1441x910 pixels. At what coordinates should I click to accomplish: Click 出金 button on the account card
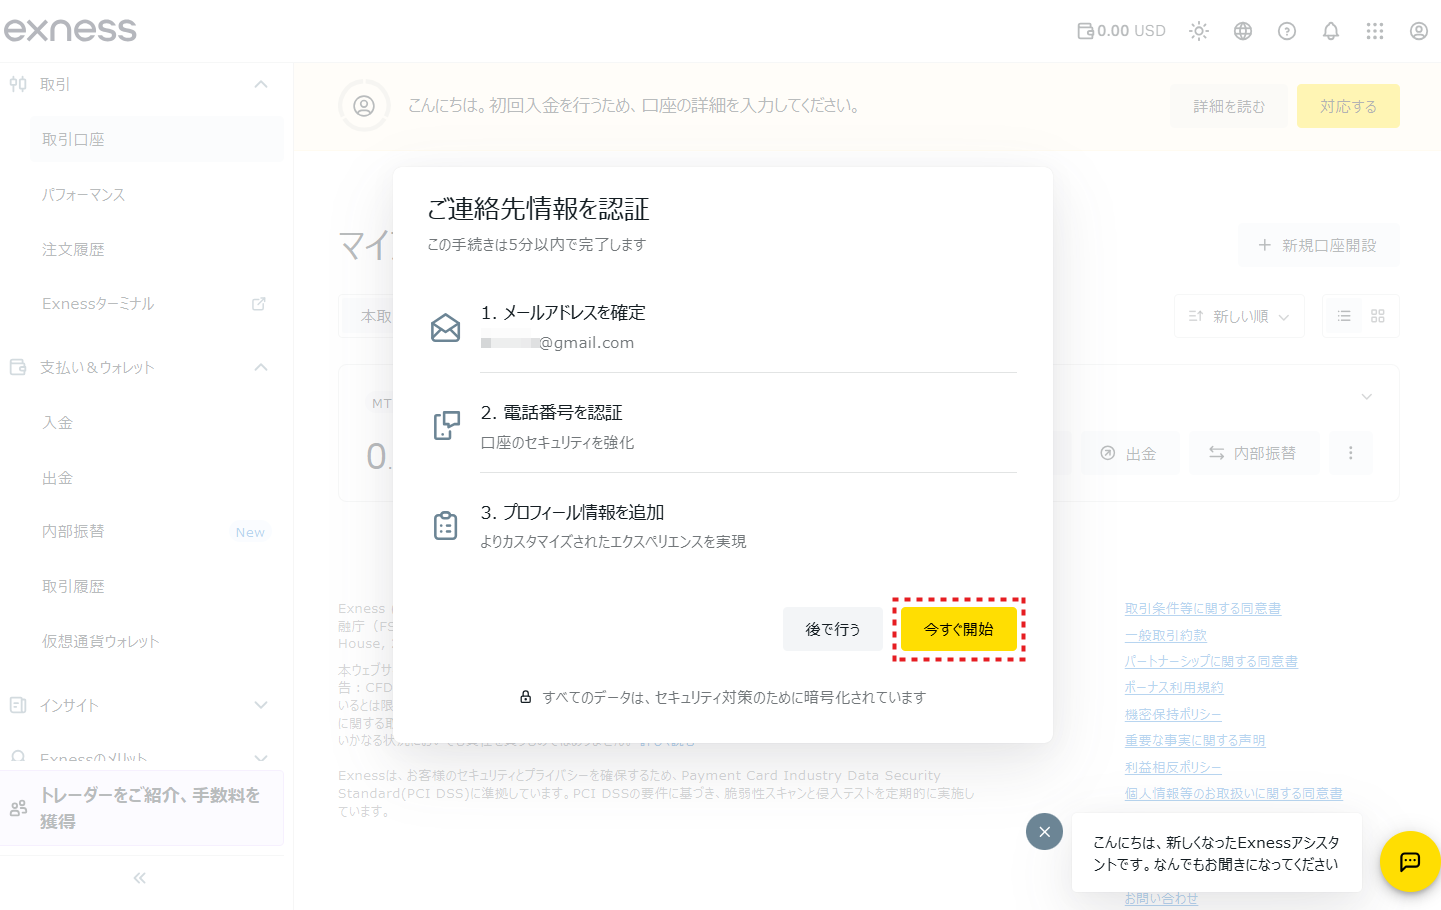pos(1129,453)
